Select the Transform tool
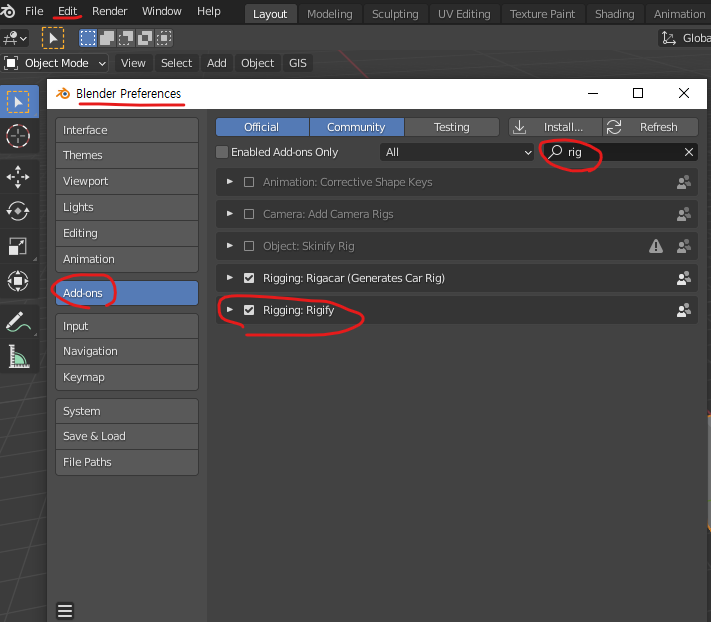711x622 pixels. pyautogui.click(x=18, y=281)
